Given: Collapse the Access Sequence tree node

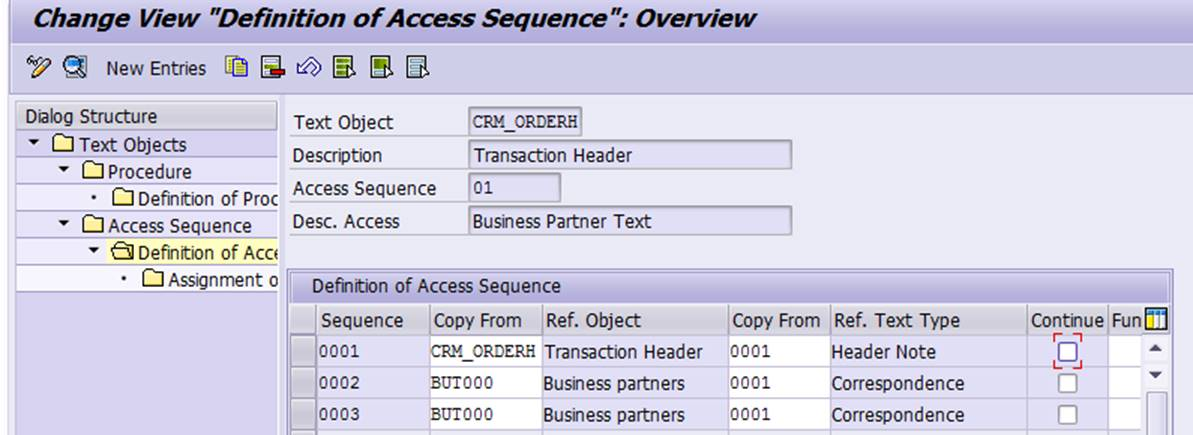Looking at the screenshot, I should point(65,224).
